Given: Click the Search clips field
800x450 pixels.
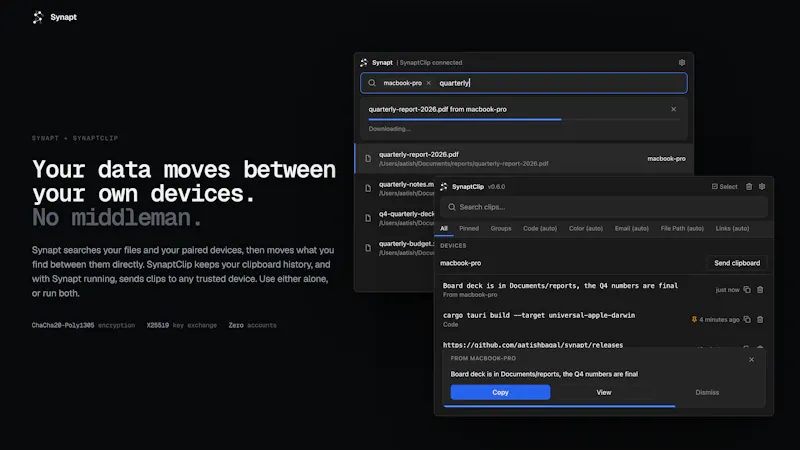Looking at the screenshot, I should pyautogui.click(x=604, y=207).
